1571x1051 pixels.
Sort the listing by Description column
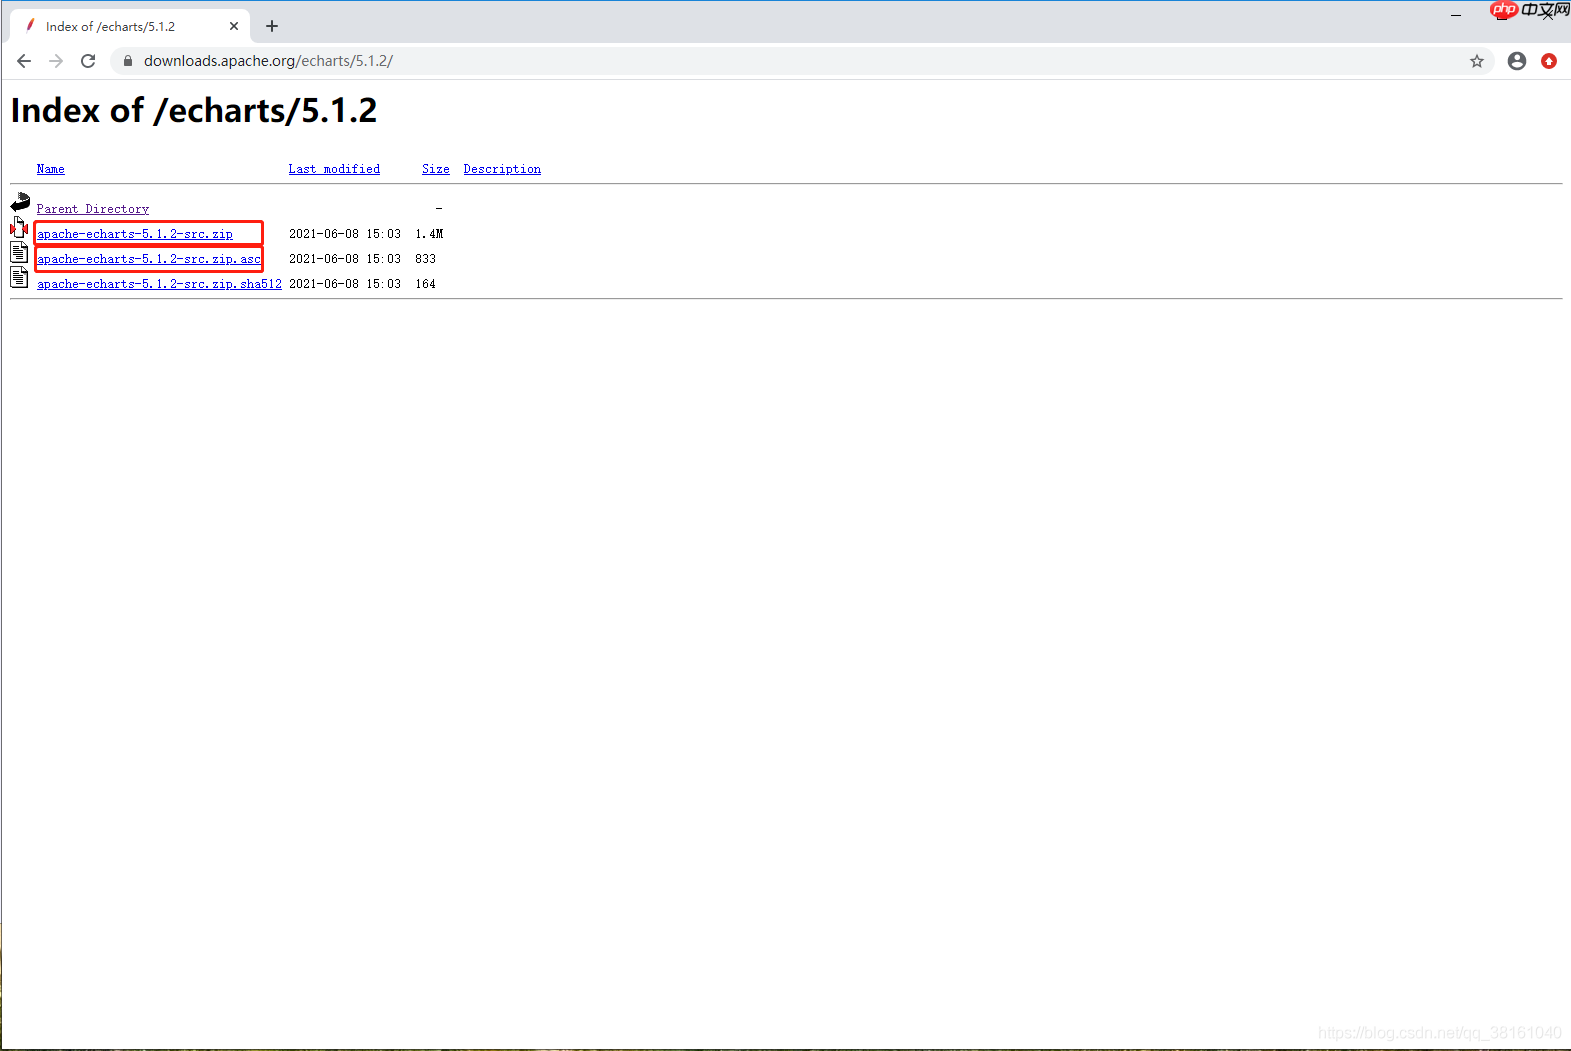coord(502,169)
